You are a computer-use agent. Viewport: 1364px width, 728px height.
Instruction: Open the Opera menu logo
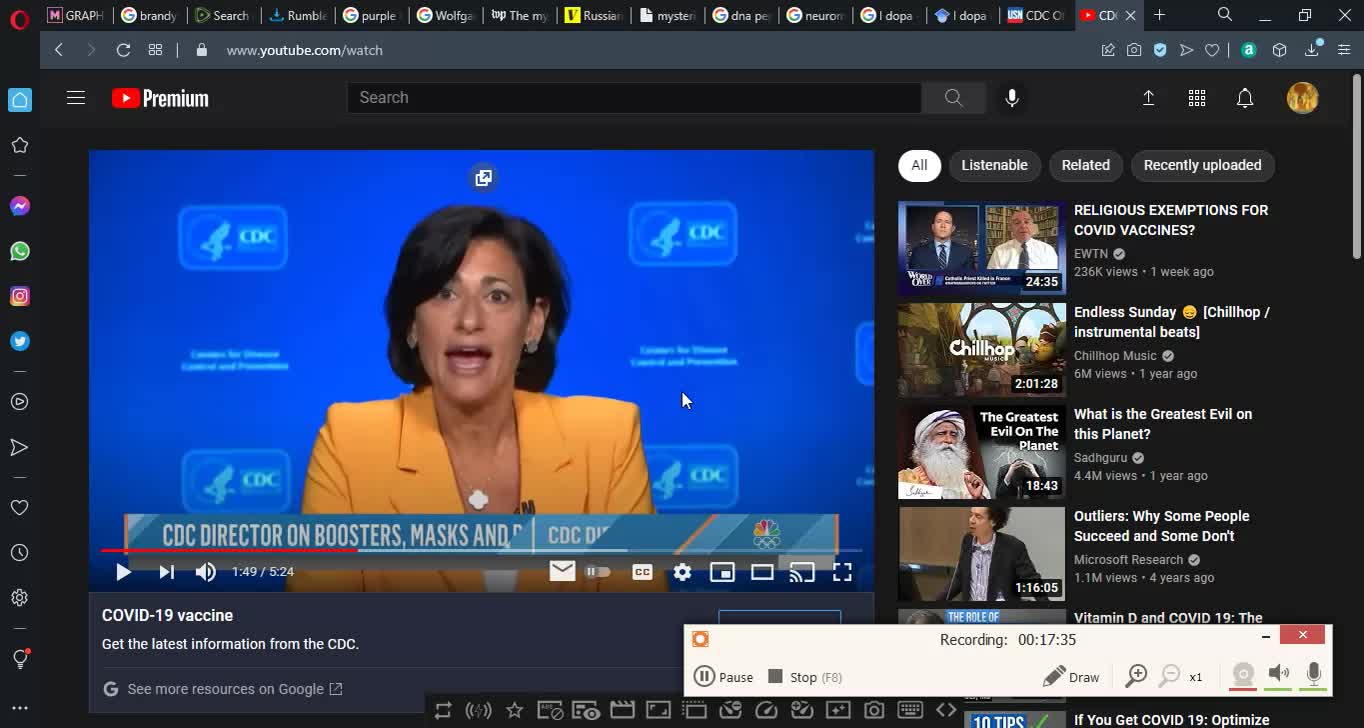[x=19, y=18]
